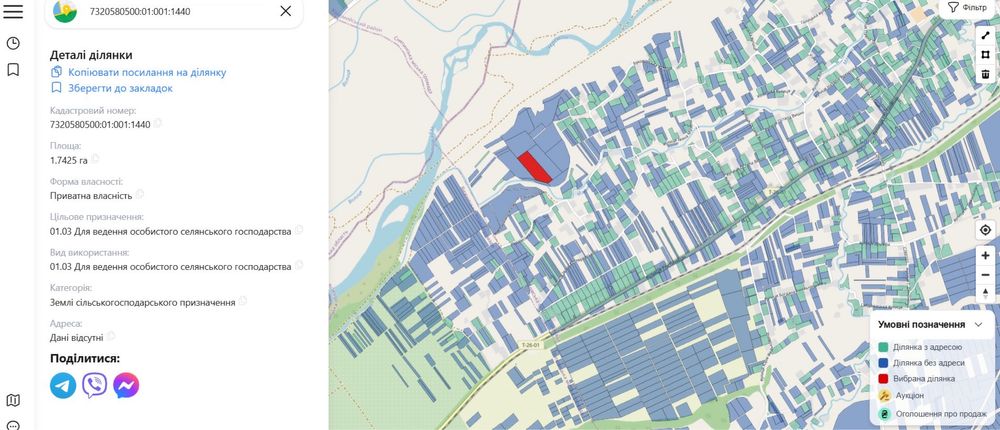The image size is (1000, 430).
Task: Click the Землі сільськогосподарського призначення text
Action: point(143,302)
